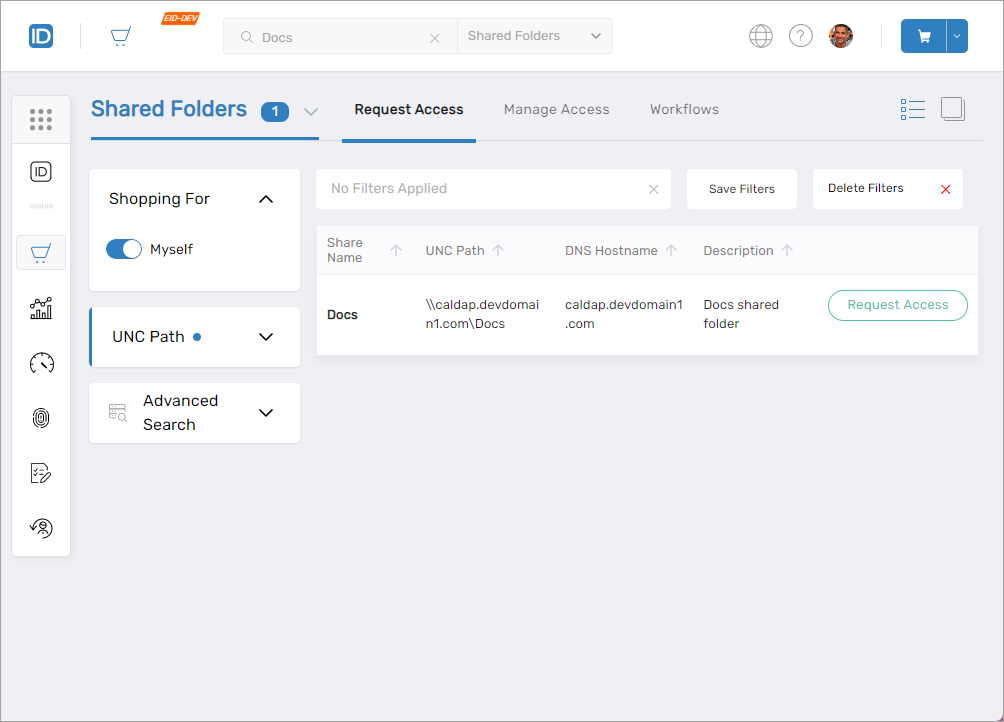Click the Save Filters button
1004x722 pixels.
[x=741, y=189]
